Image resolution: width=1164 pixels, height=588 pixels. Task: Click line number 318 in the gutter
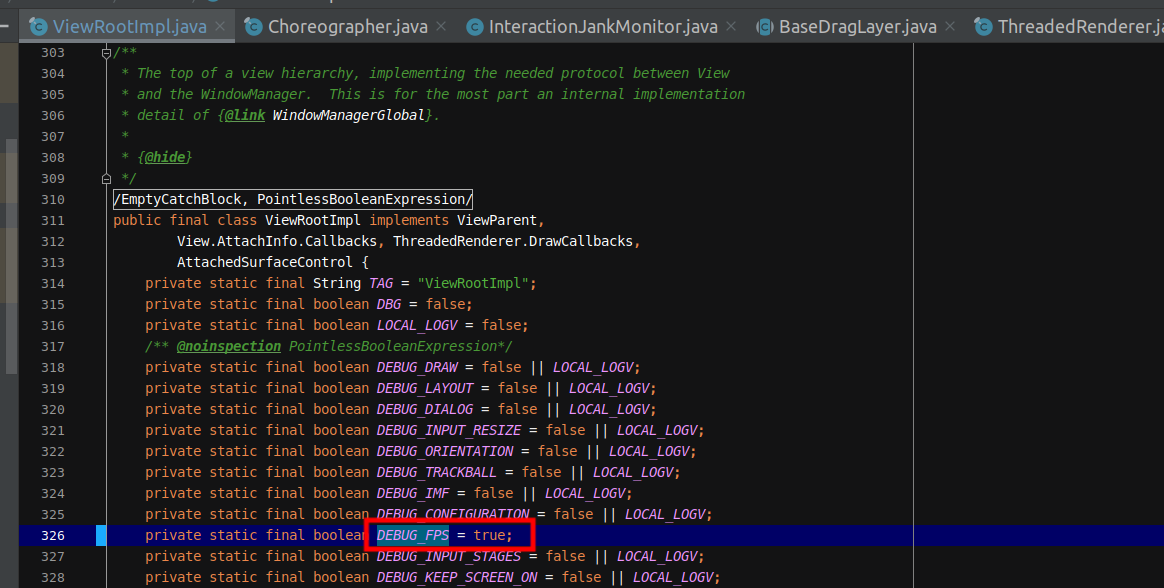click(53, 368)
